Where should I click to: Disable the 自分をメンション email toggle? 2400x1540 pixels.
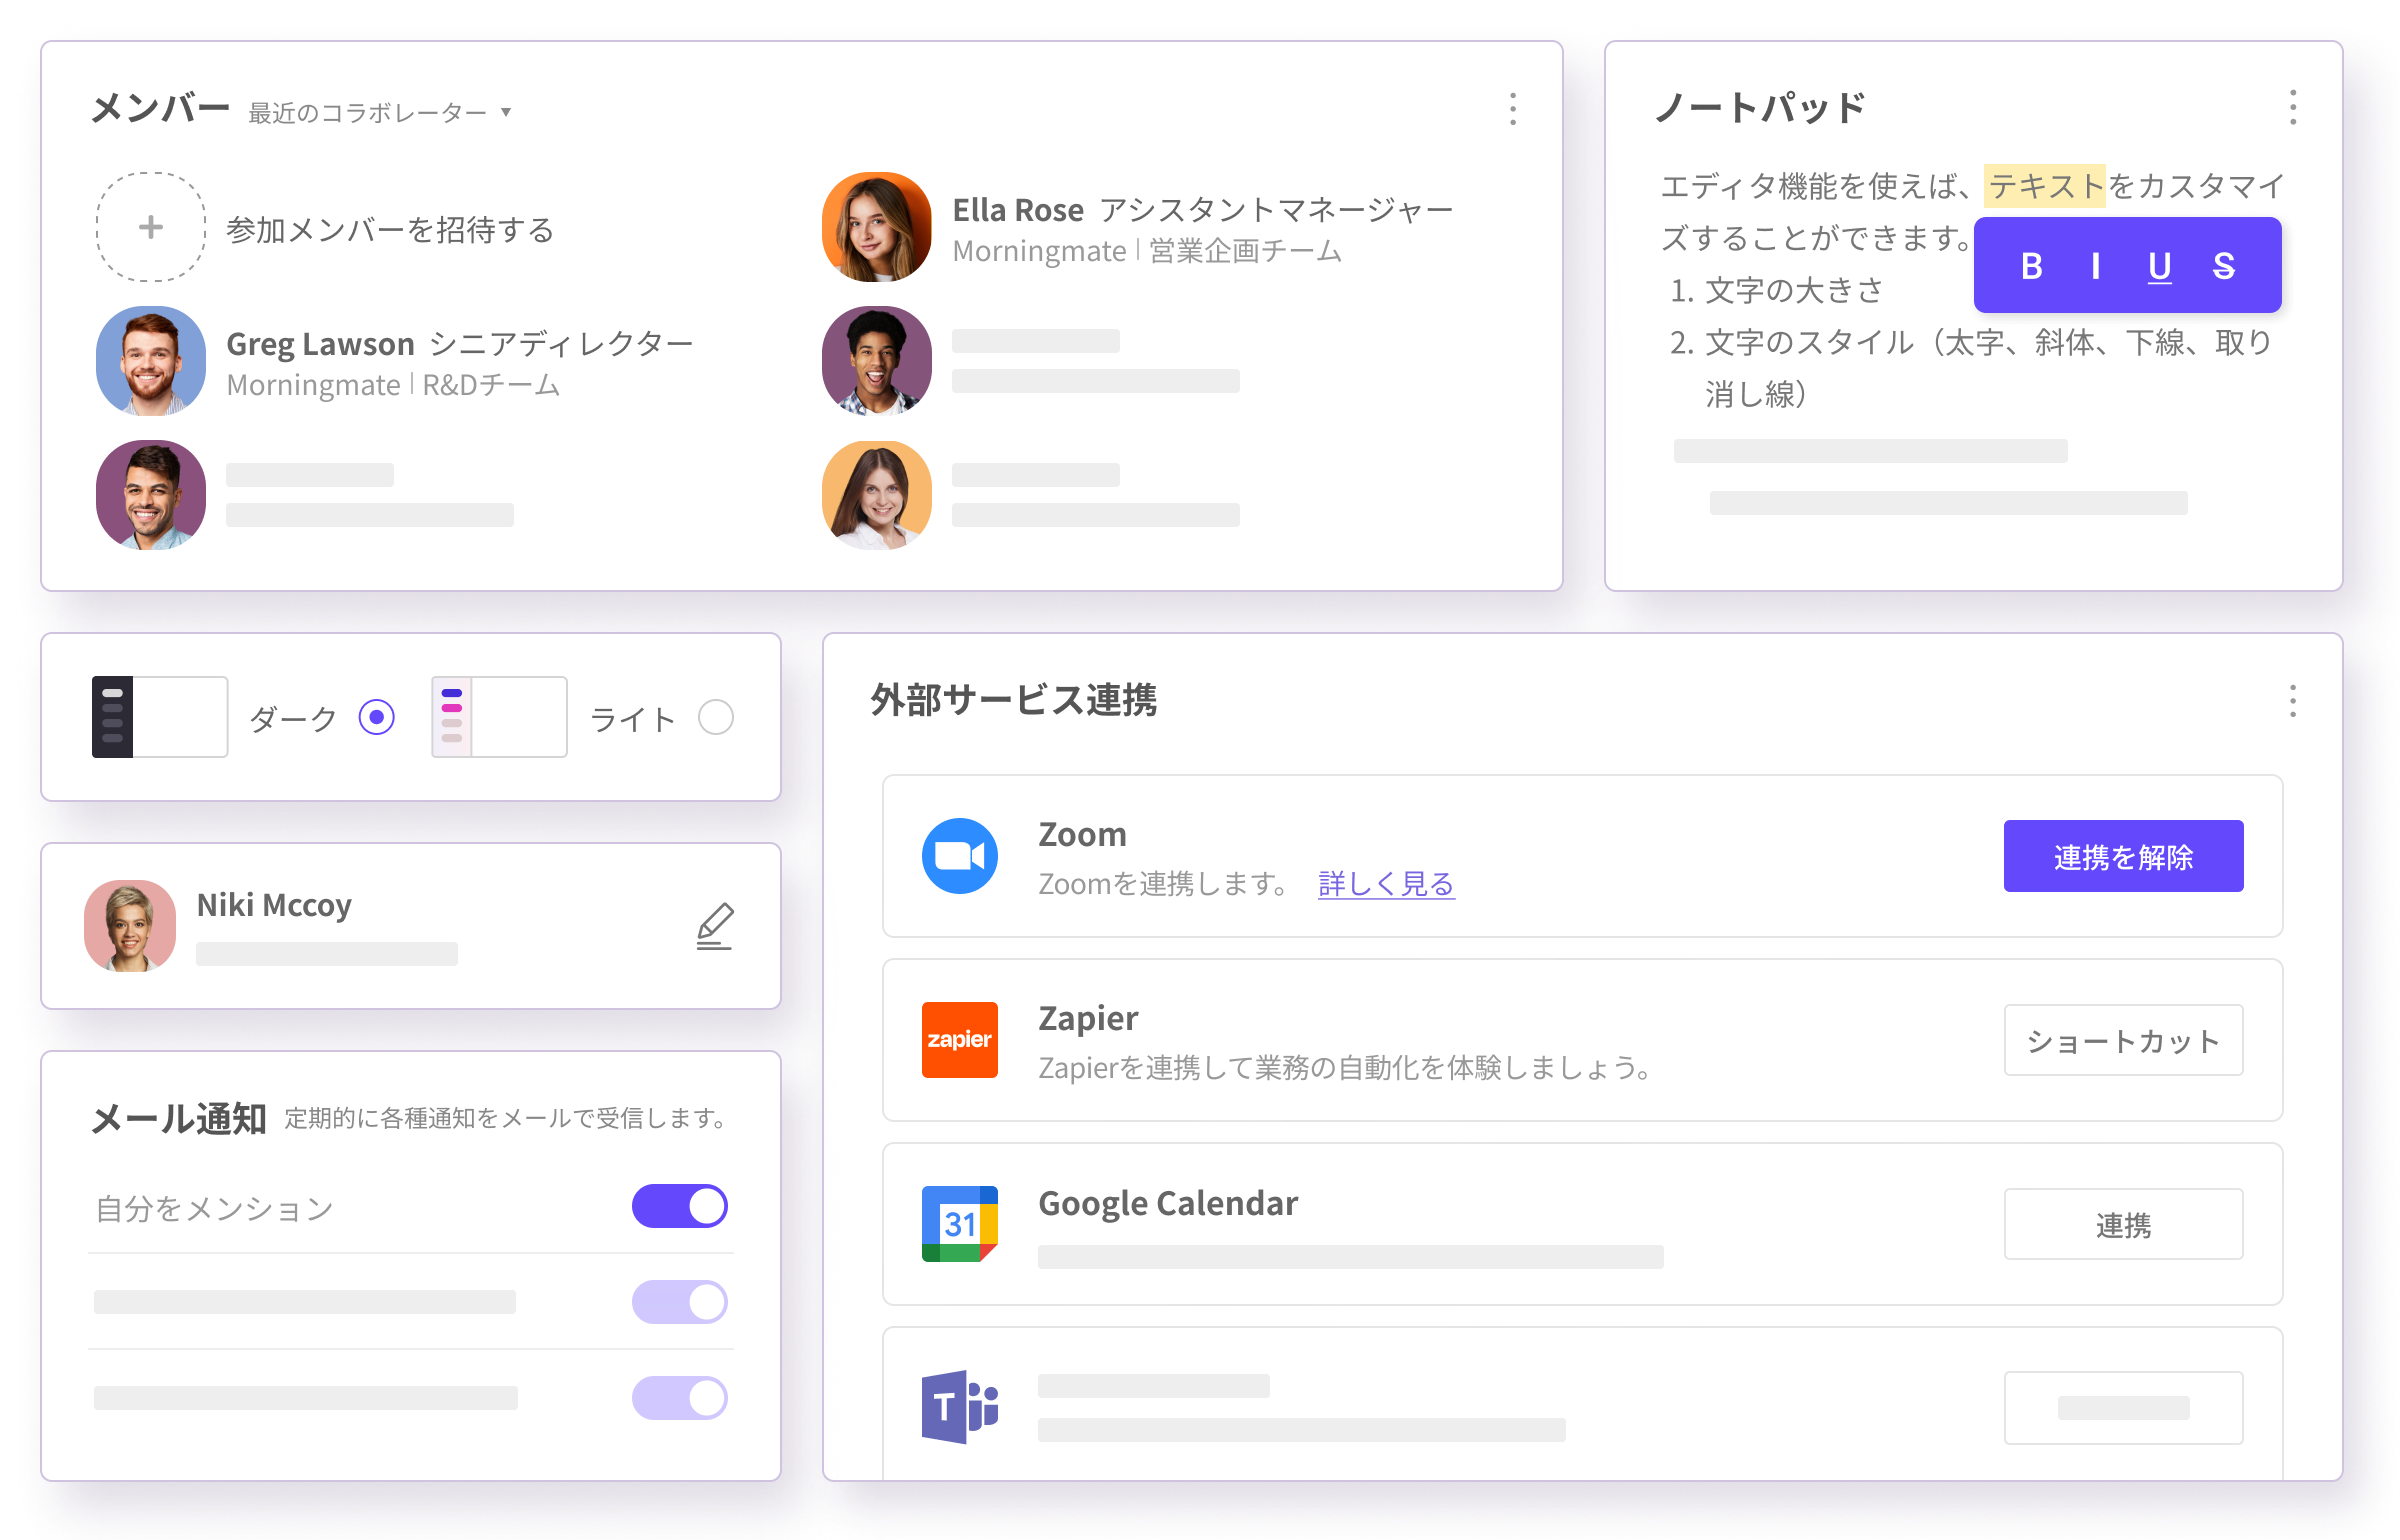pos(680,1206)
